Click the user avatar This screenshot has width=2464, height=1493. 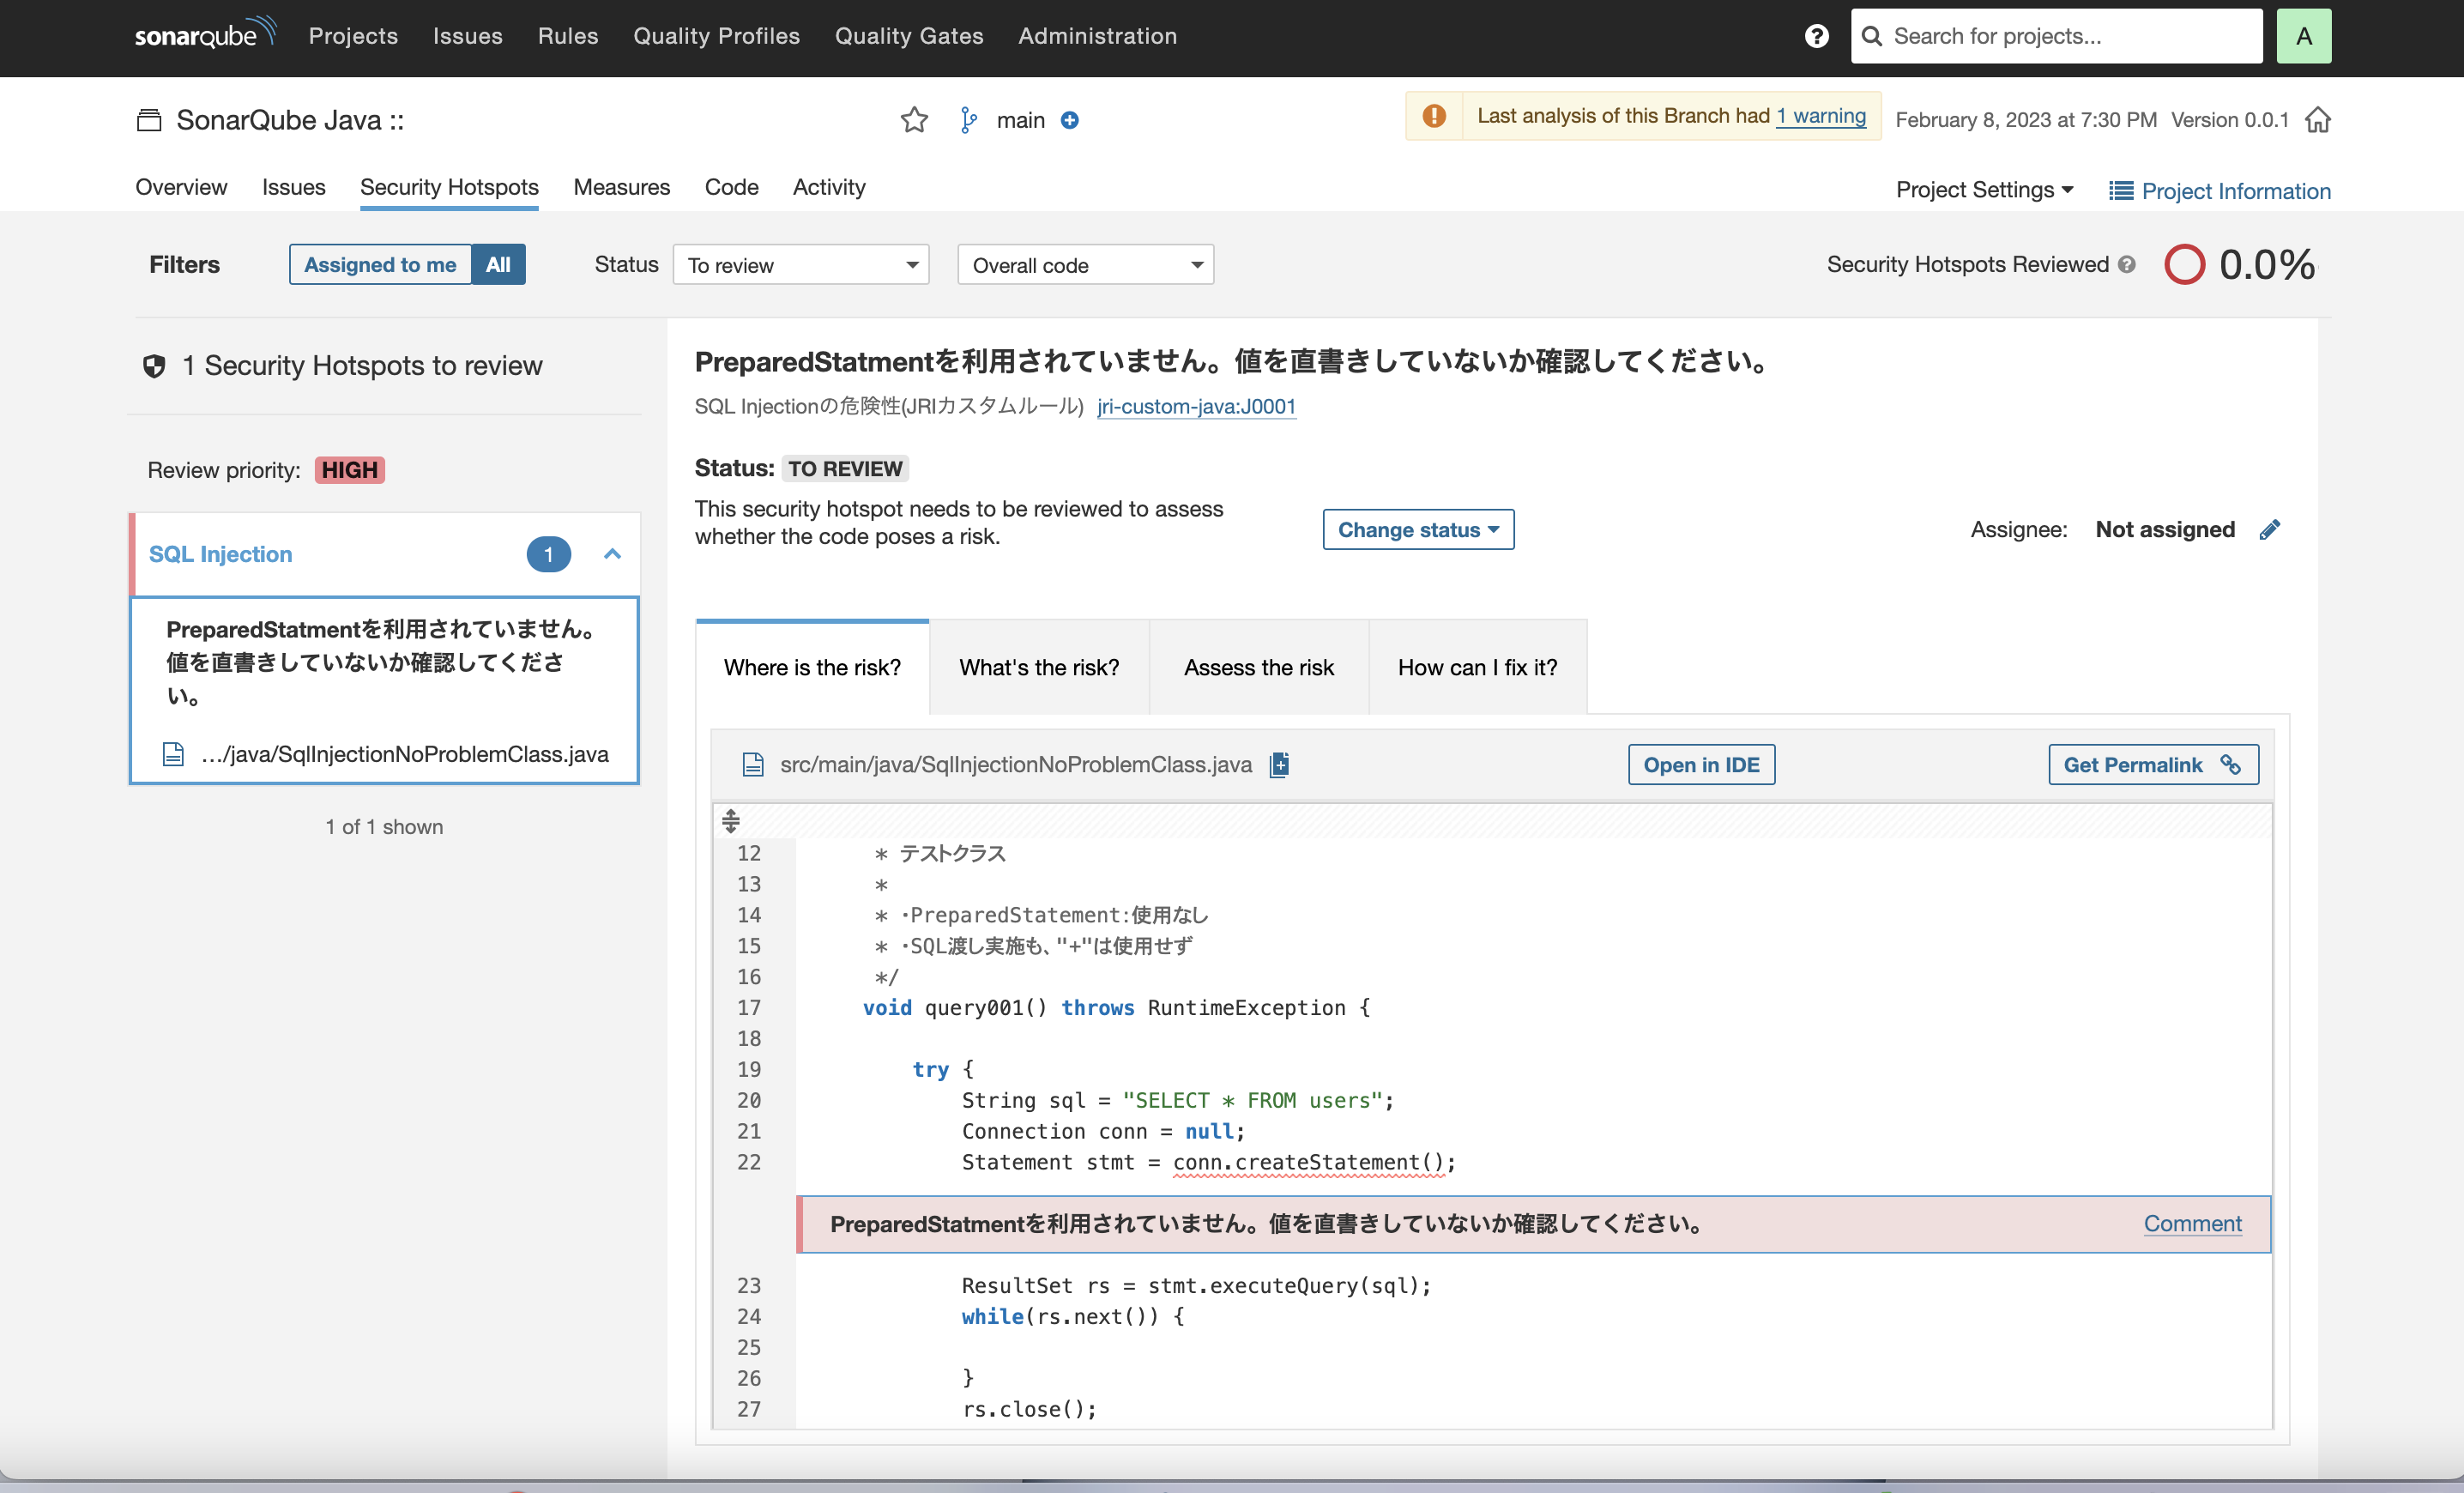[2304, 36]
